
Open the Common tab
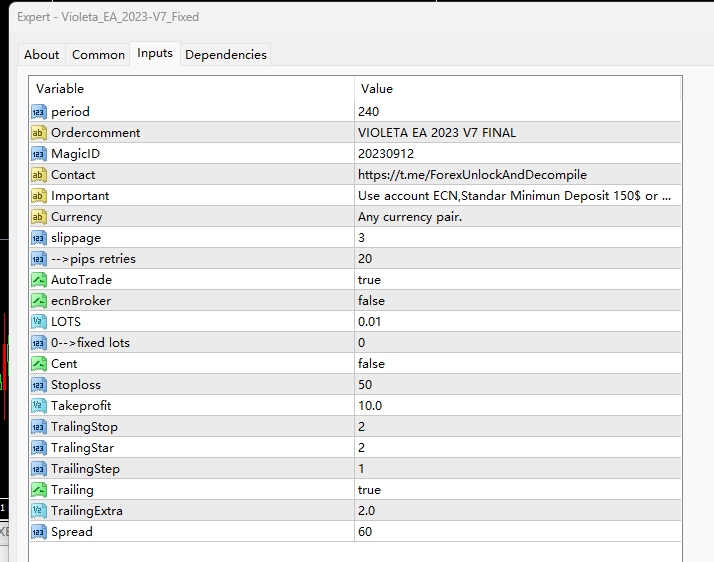(x=99, y=55)
